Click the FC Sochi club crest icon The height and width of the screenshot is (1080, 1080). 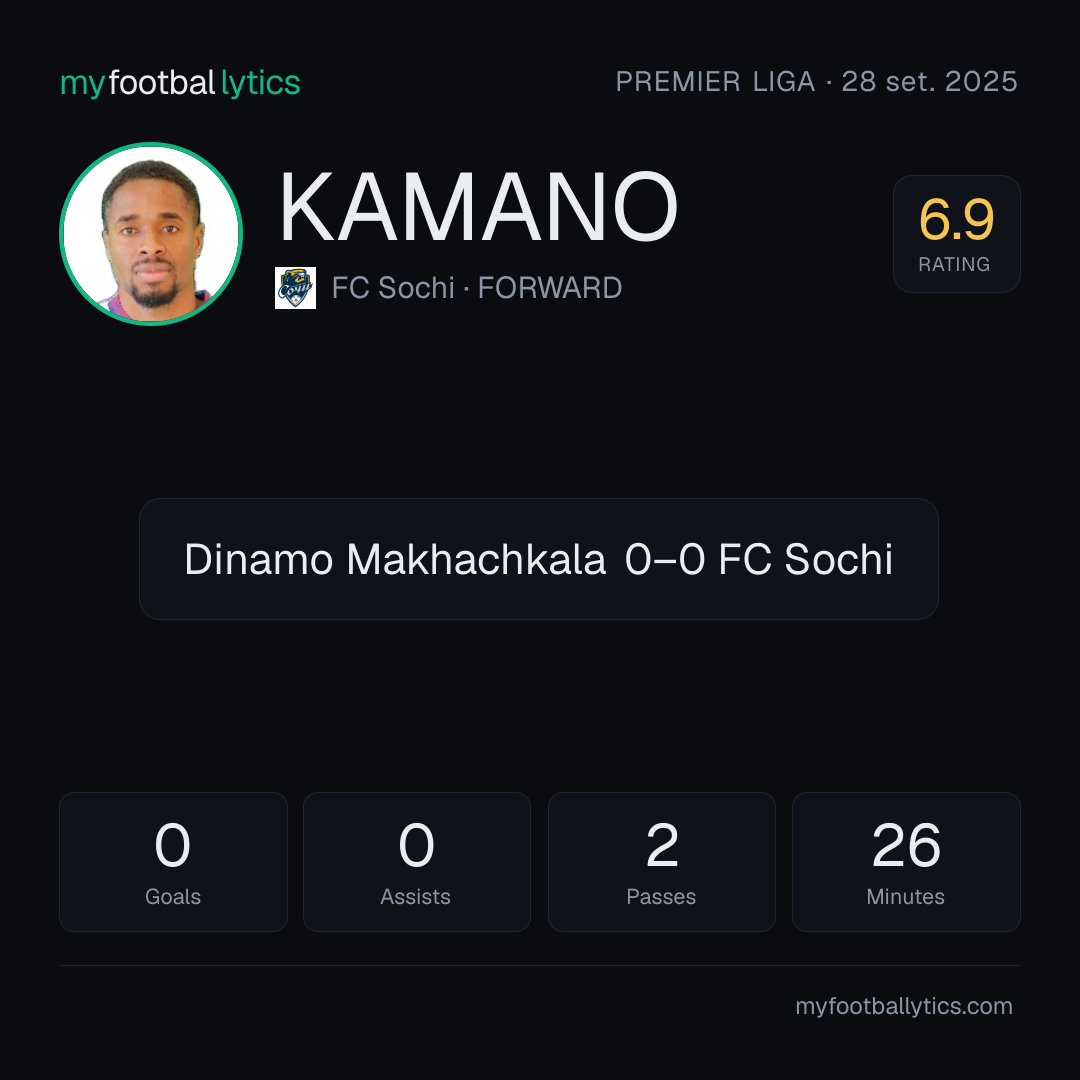click(x=295, y=288)
